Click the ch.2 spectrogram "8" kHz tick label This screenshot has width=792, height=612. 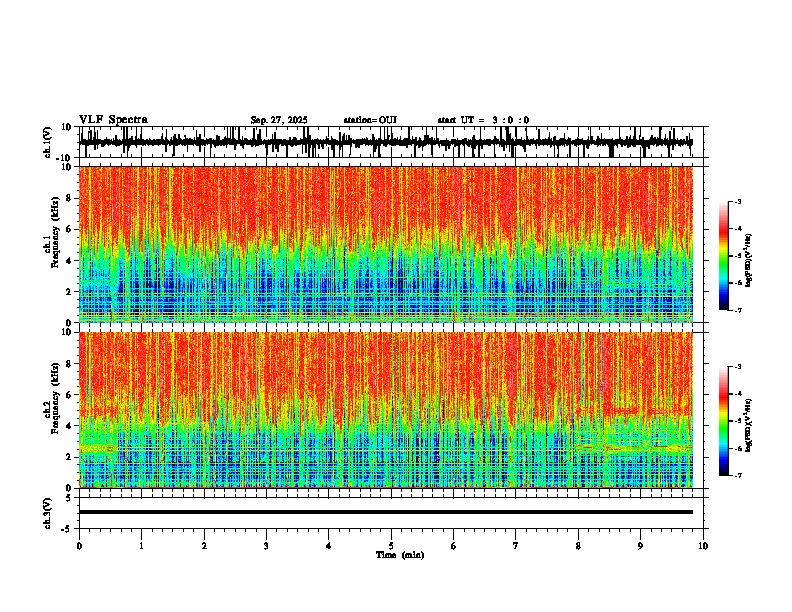(x=69, y=364)
